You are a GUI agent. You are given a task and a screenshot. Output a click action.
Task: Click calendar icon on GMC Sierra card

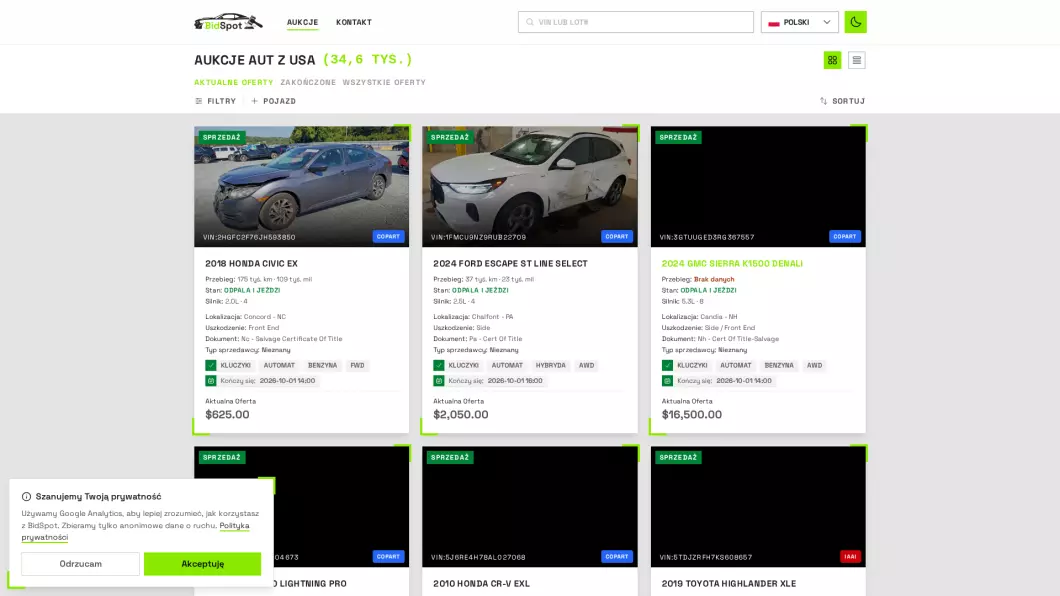(x=667, y=381)
